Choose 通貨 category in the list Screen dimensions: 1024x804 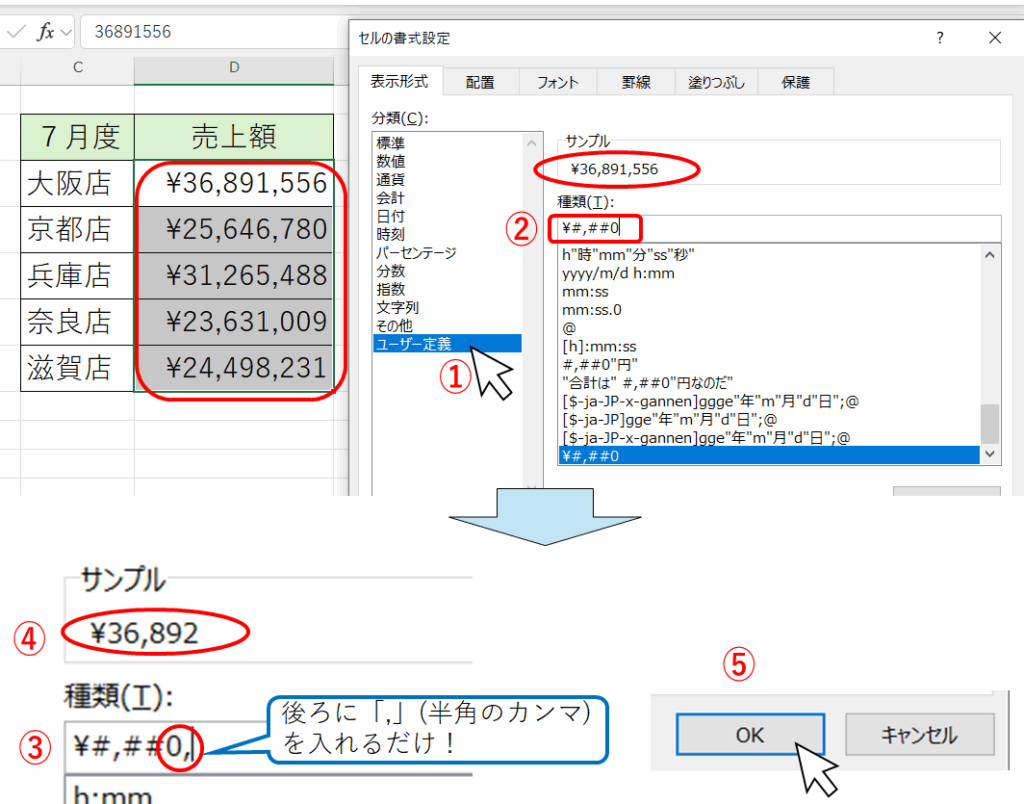click(x=390, y=180)
